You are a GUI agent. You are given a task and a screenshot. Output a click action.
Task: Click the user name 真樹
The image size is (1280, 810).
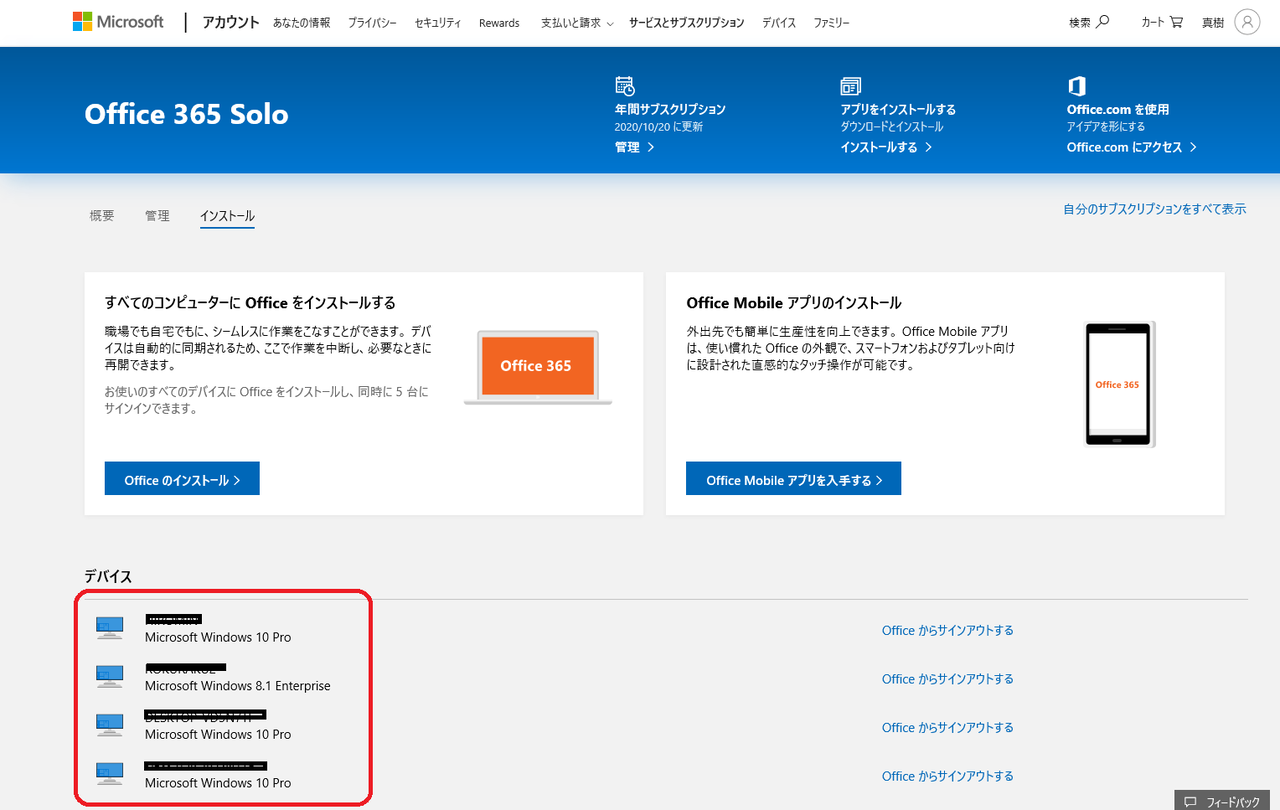1213,22
